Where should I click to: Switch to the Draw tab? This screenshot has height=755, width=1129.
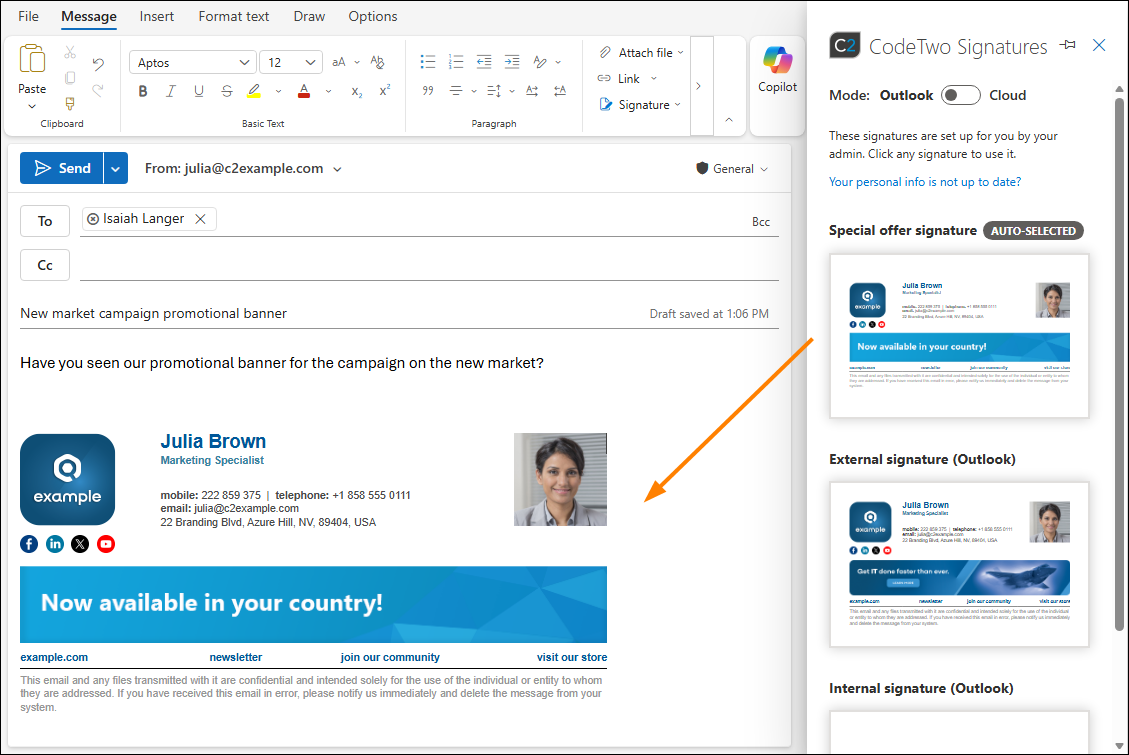pos(309,17)
